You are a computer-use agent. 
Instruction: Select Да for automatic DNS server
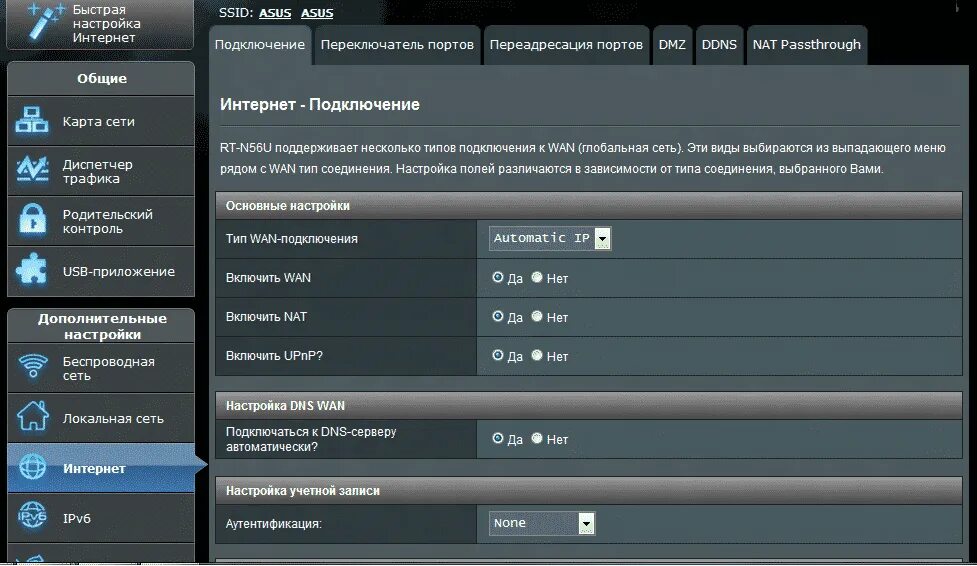point(497,438)
